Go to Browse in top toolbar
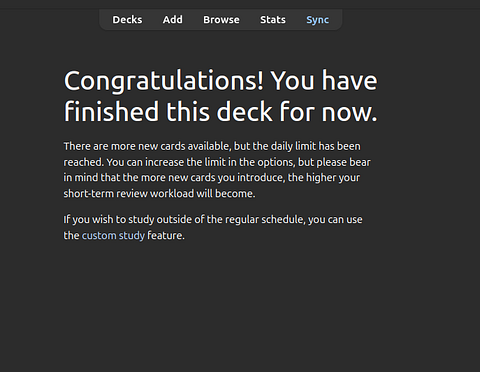This screenshot has width=480, height=372. (x=221, y=20)
